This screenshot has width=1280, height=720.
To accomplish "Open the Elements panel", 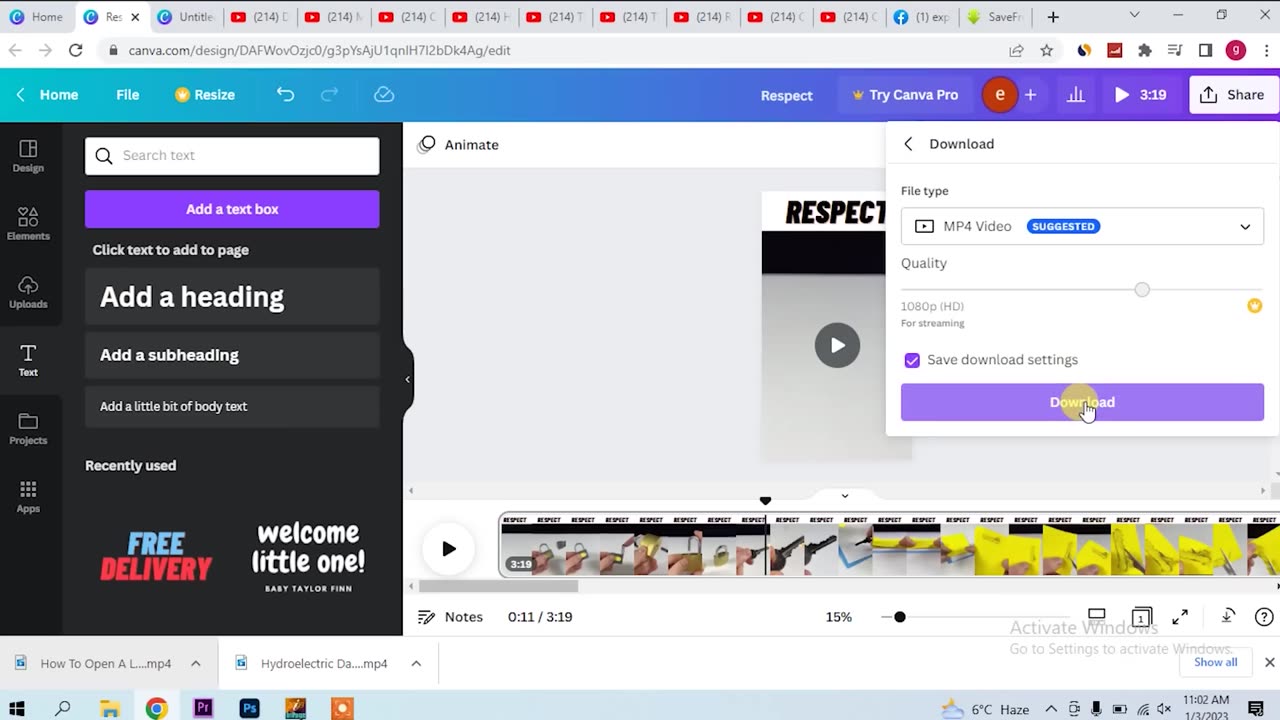I will point(28,224).
